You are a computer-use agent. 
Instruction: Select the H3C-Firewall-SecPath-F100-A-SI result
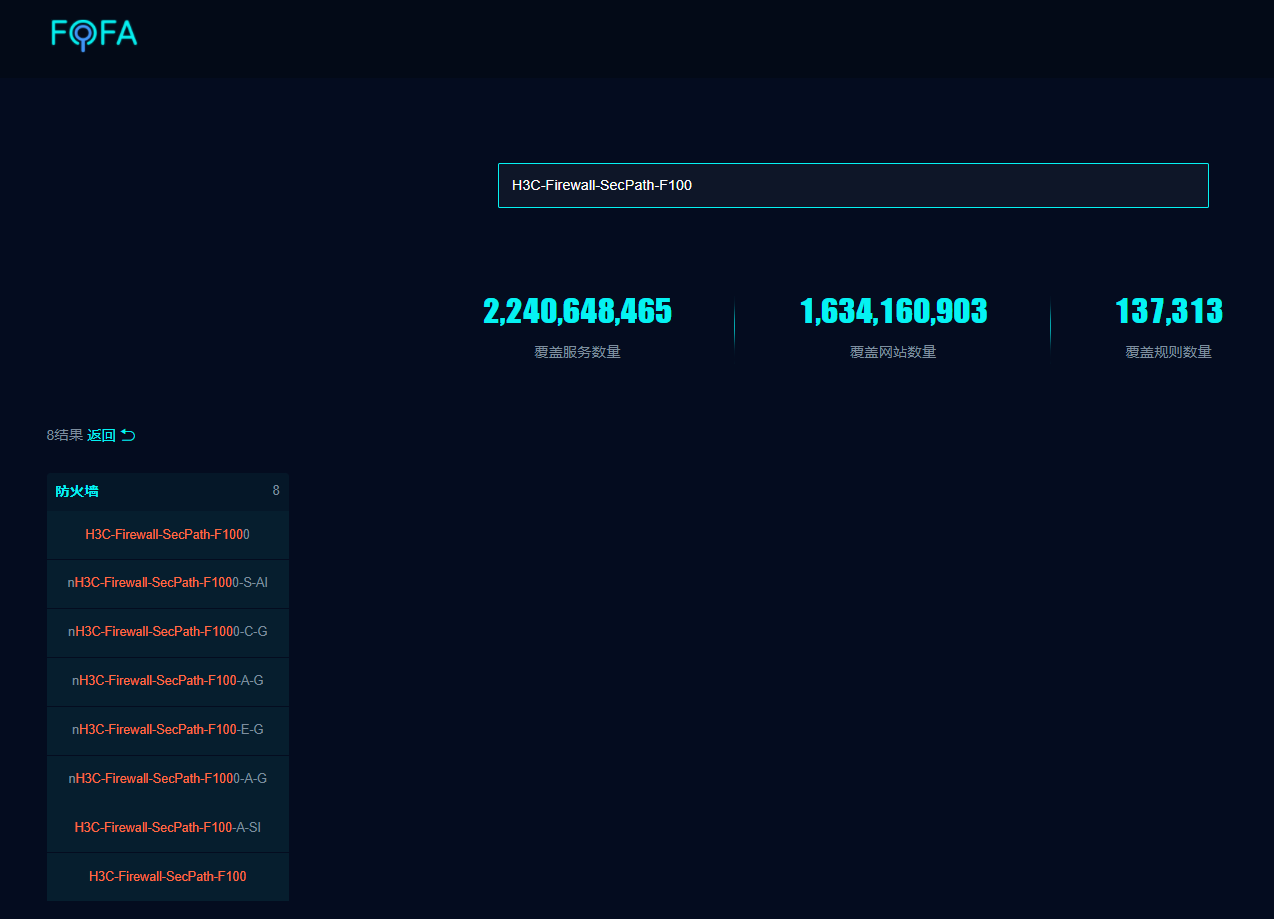tap(168, 827)
